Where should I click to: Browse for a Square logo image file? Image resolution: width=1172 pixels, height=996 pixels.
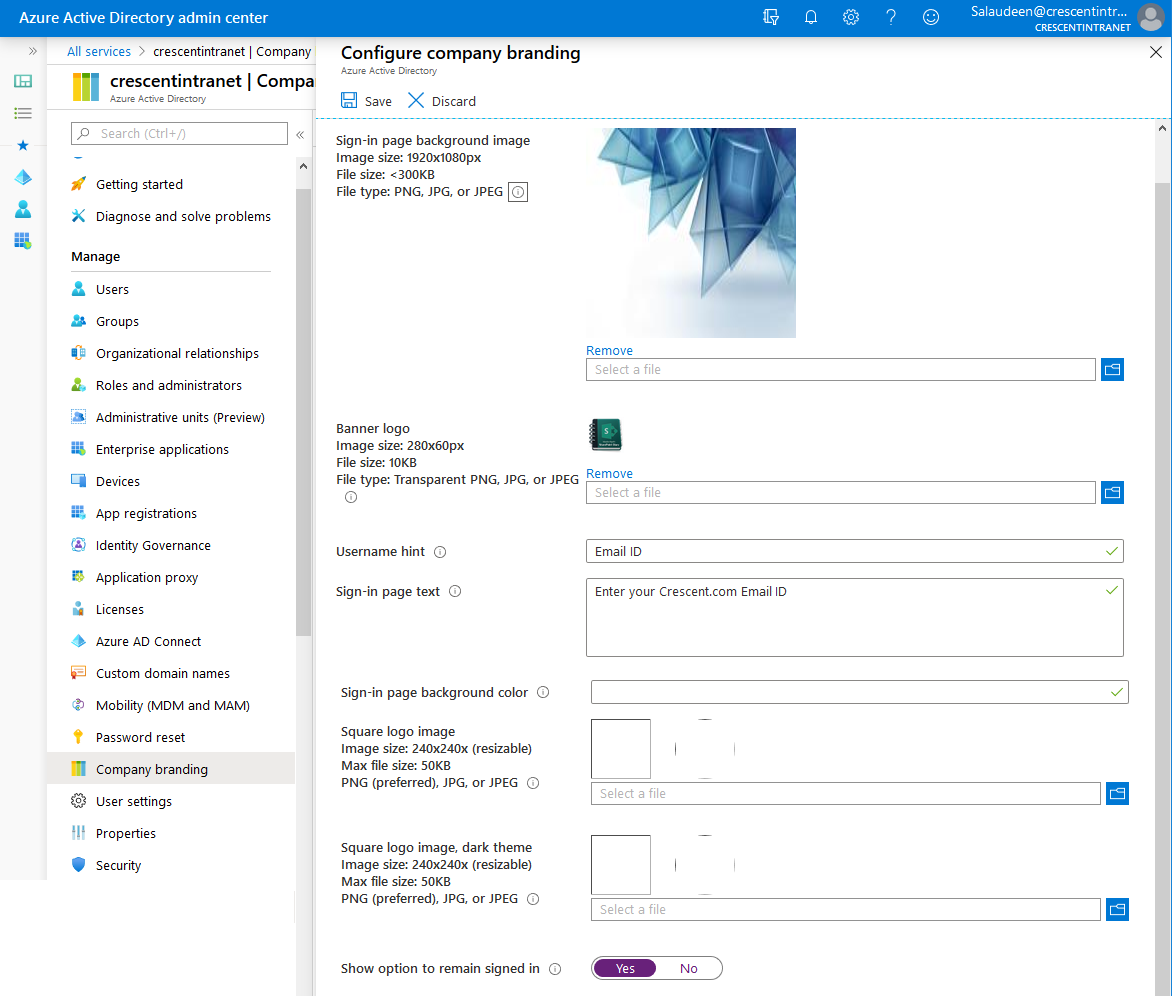point(1117,793)
